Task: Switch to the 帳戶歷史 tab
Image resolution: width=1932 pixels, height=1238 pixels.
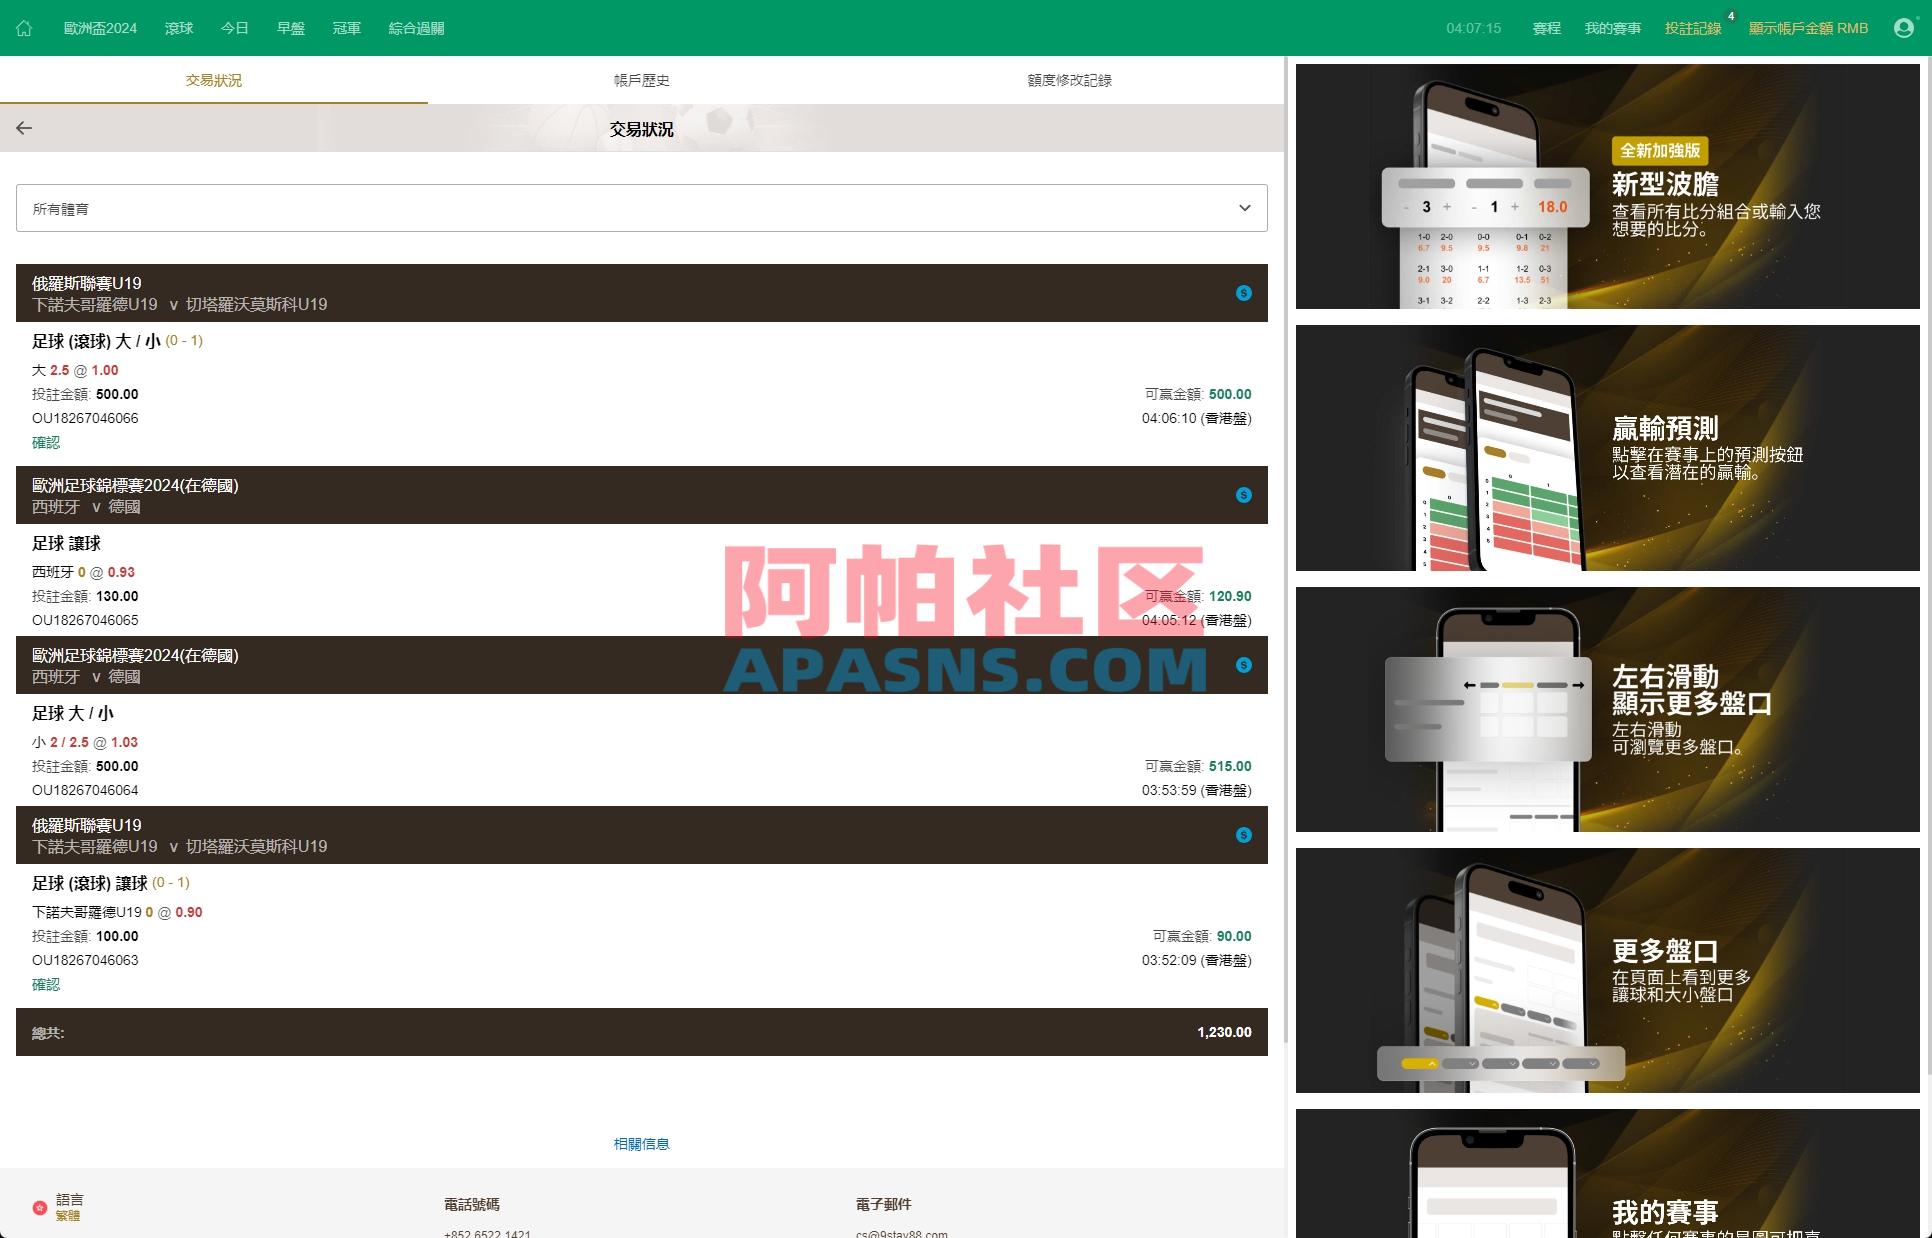Action: (x=641, y=80)
